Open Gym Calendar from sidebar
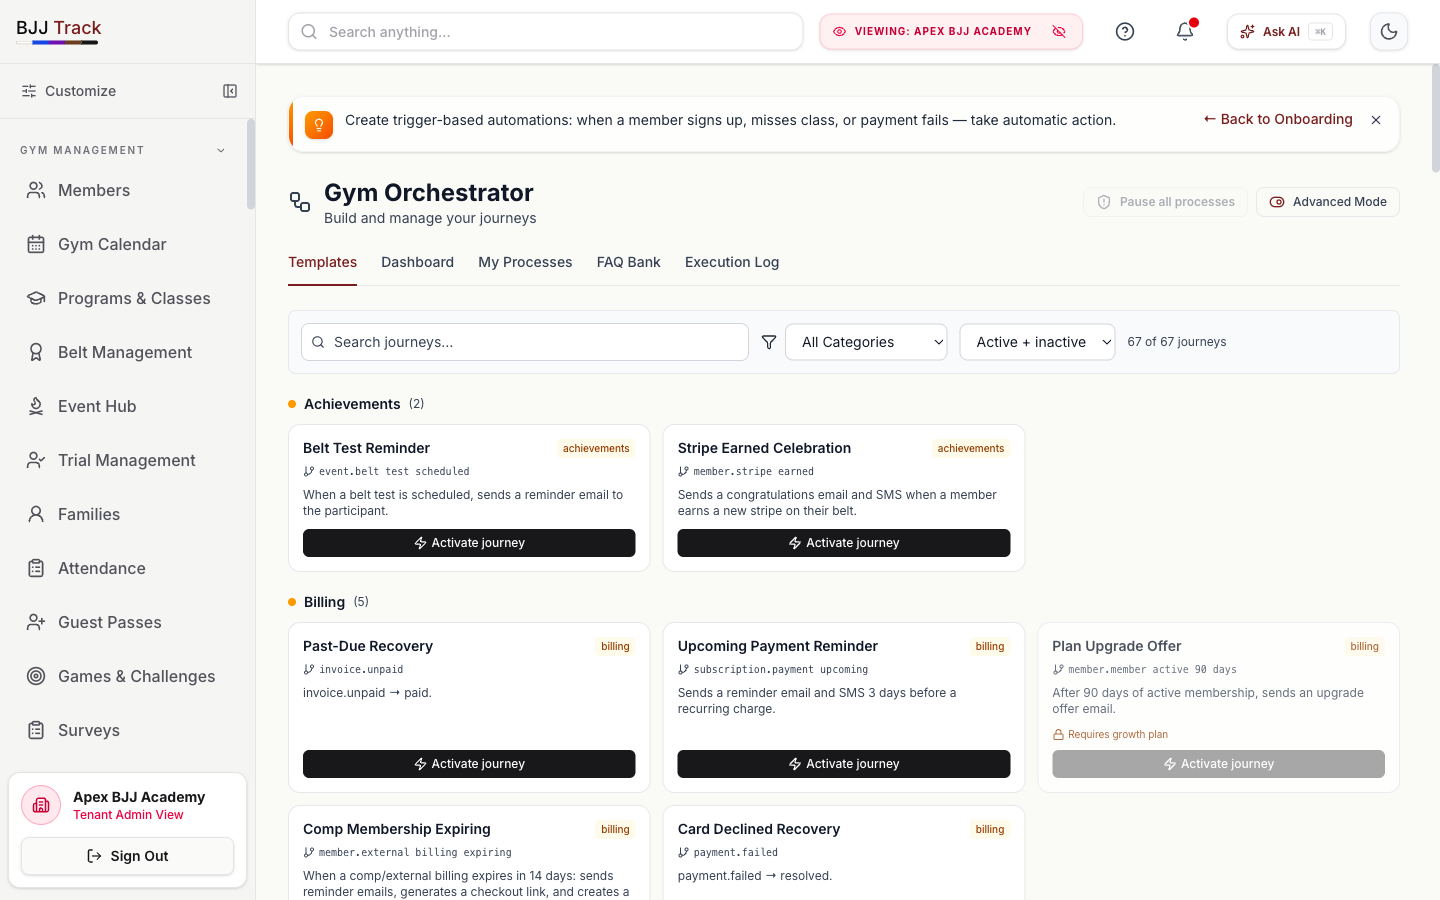1440x900 pixels. (125, 244)
